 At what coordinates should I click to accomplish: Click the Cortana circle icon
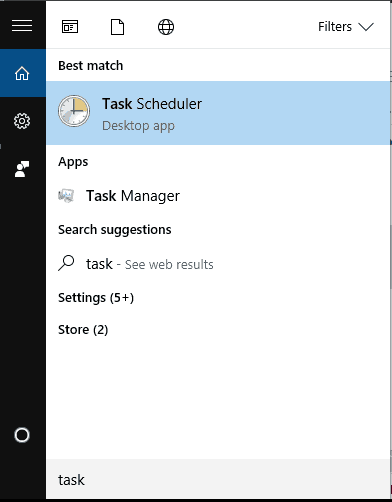22,435
